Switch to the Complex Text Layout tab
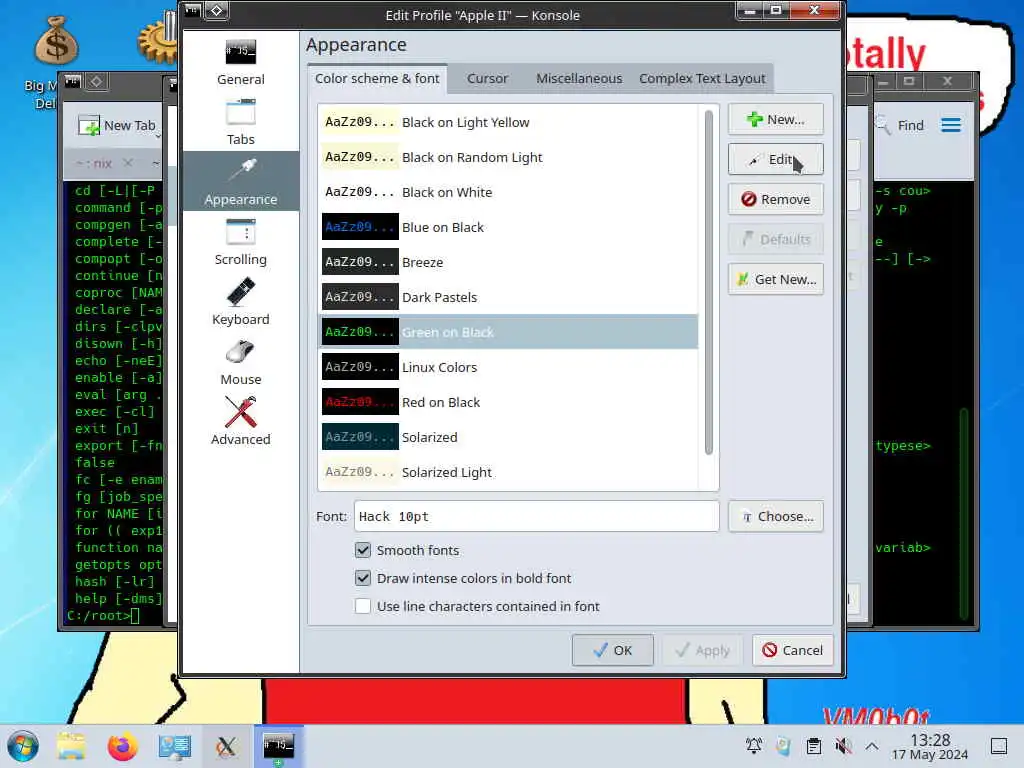Viewport: 1024px width, 768px height. [702, 78]
